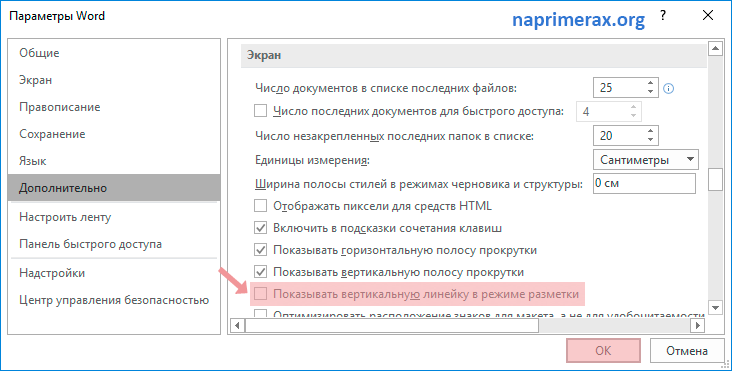This screenshot has width=732, height=371.
Task: Increase unpinned recent folders count from 20
Action: [651, 131]
